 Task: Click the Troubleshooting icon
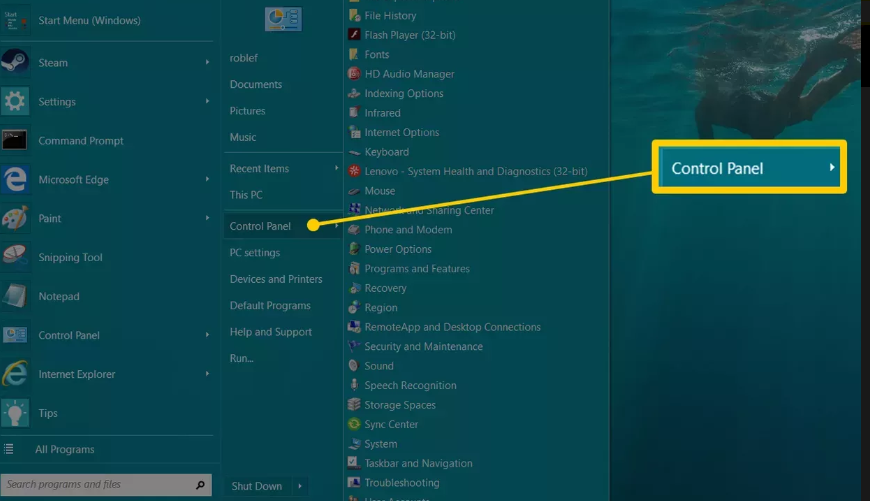[x=354, y=482]
